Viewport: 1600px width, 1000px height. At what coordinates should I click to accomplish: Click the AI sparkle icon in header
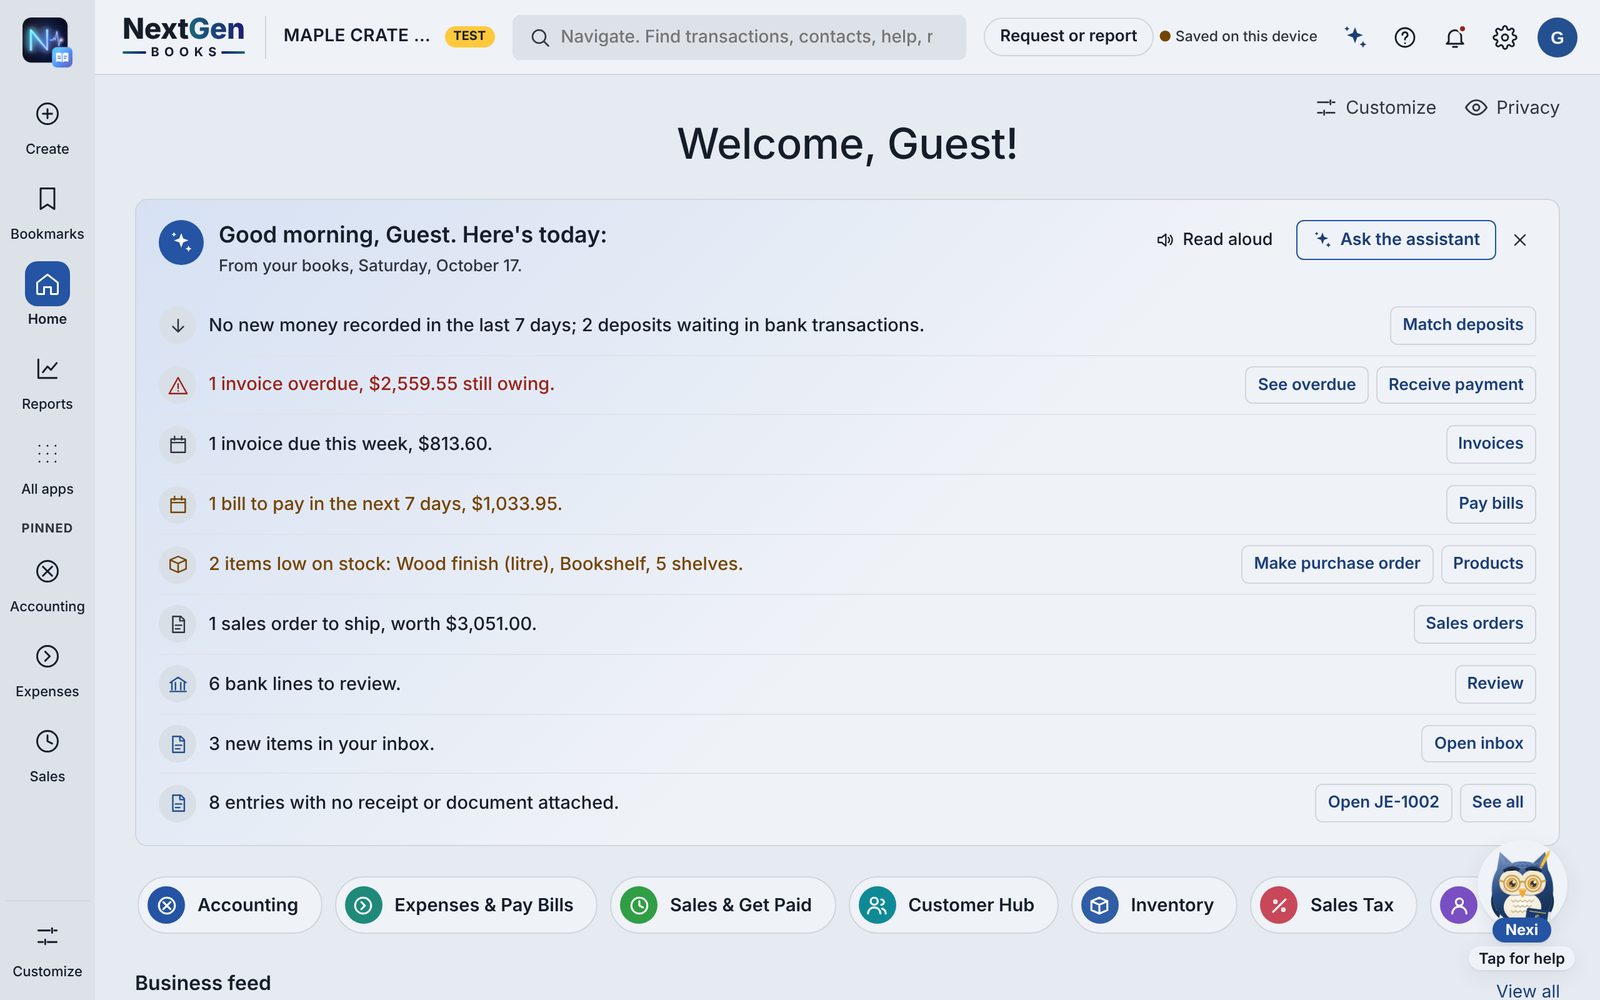click(1355, 37)
